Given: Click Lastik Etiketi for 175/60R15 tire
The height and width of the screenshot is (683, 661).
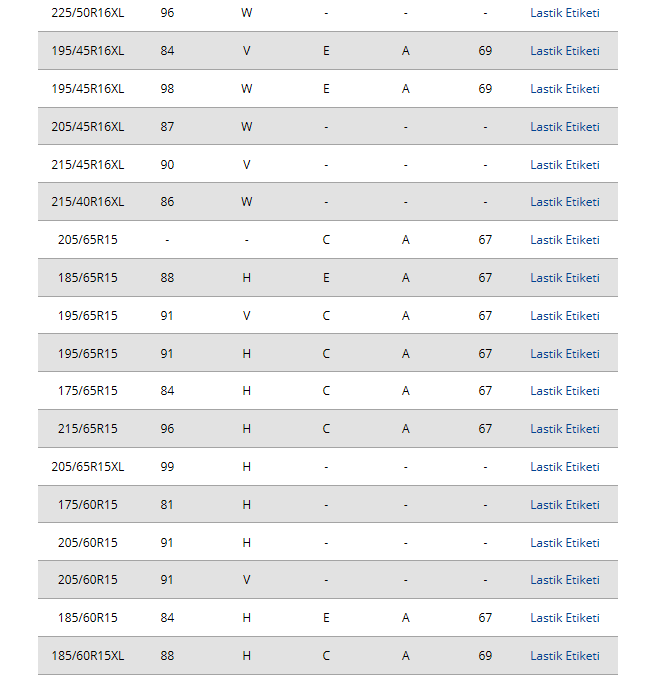Looking at the screenshot, I should [564, 505].
